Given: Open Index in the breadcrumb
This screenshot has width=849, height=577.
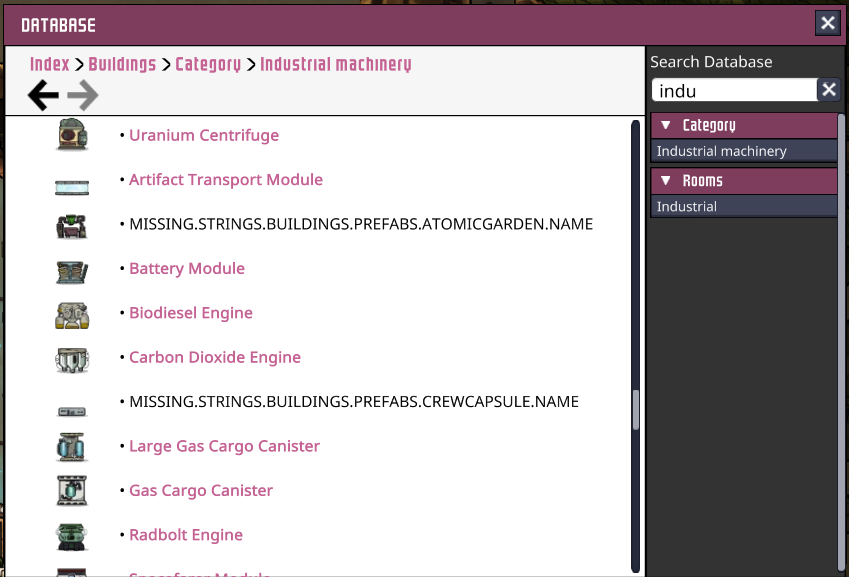Looking at the screenshot, I should [x=49, y=64].
